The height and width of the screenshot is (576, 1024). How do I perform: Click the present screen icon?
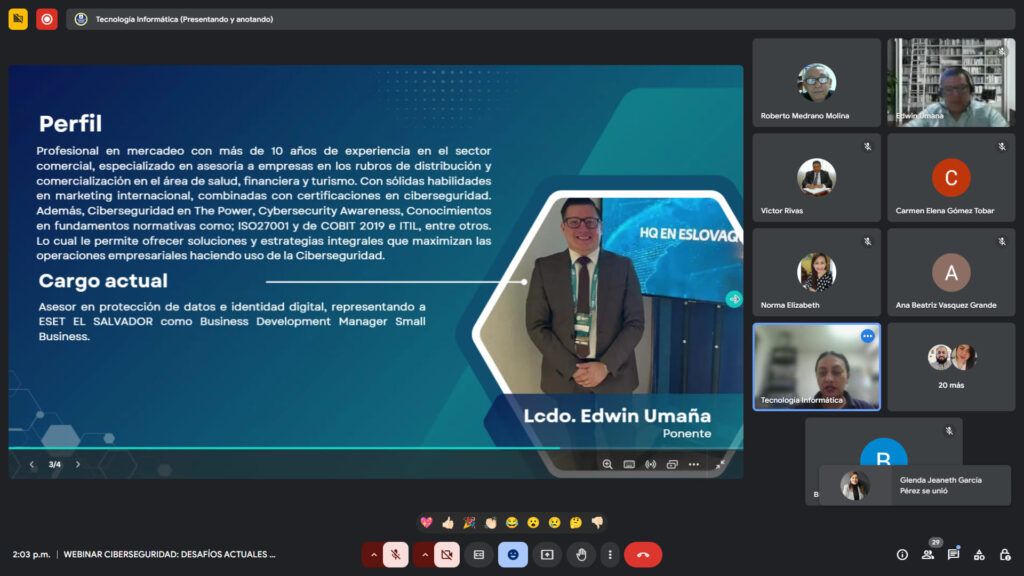[547, 554]
